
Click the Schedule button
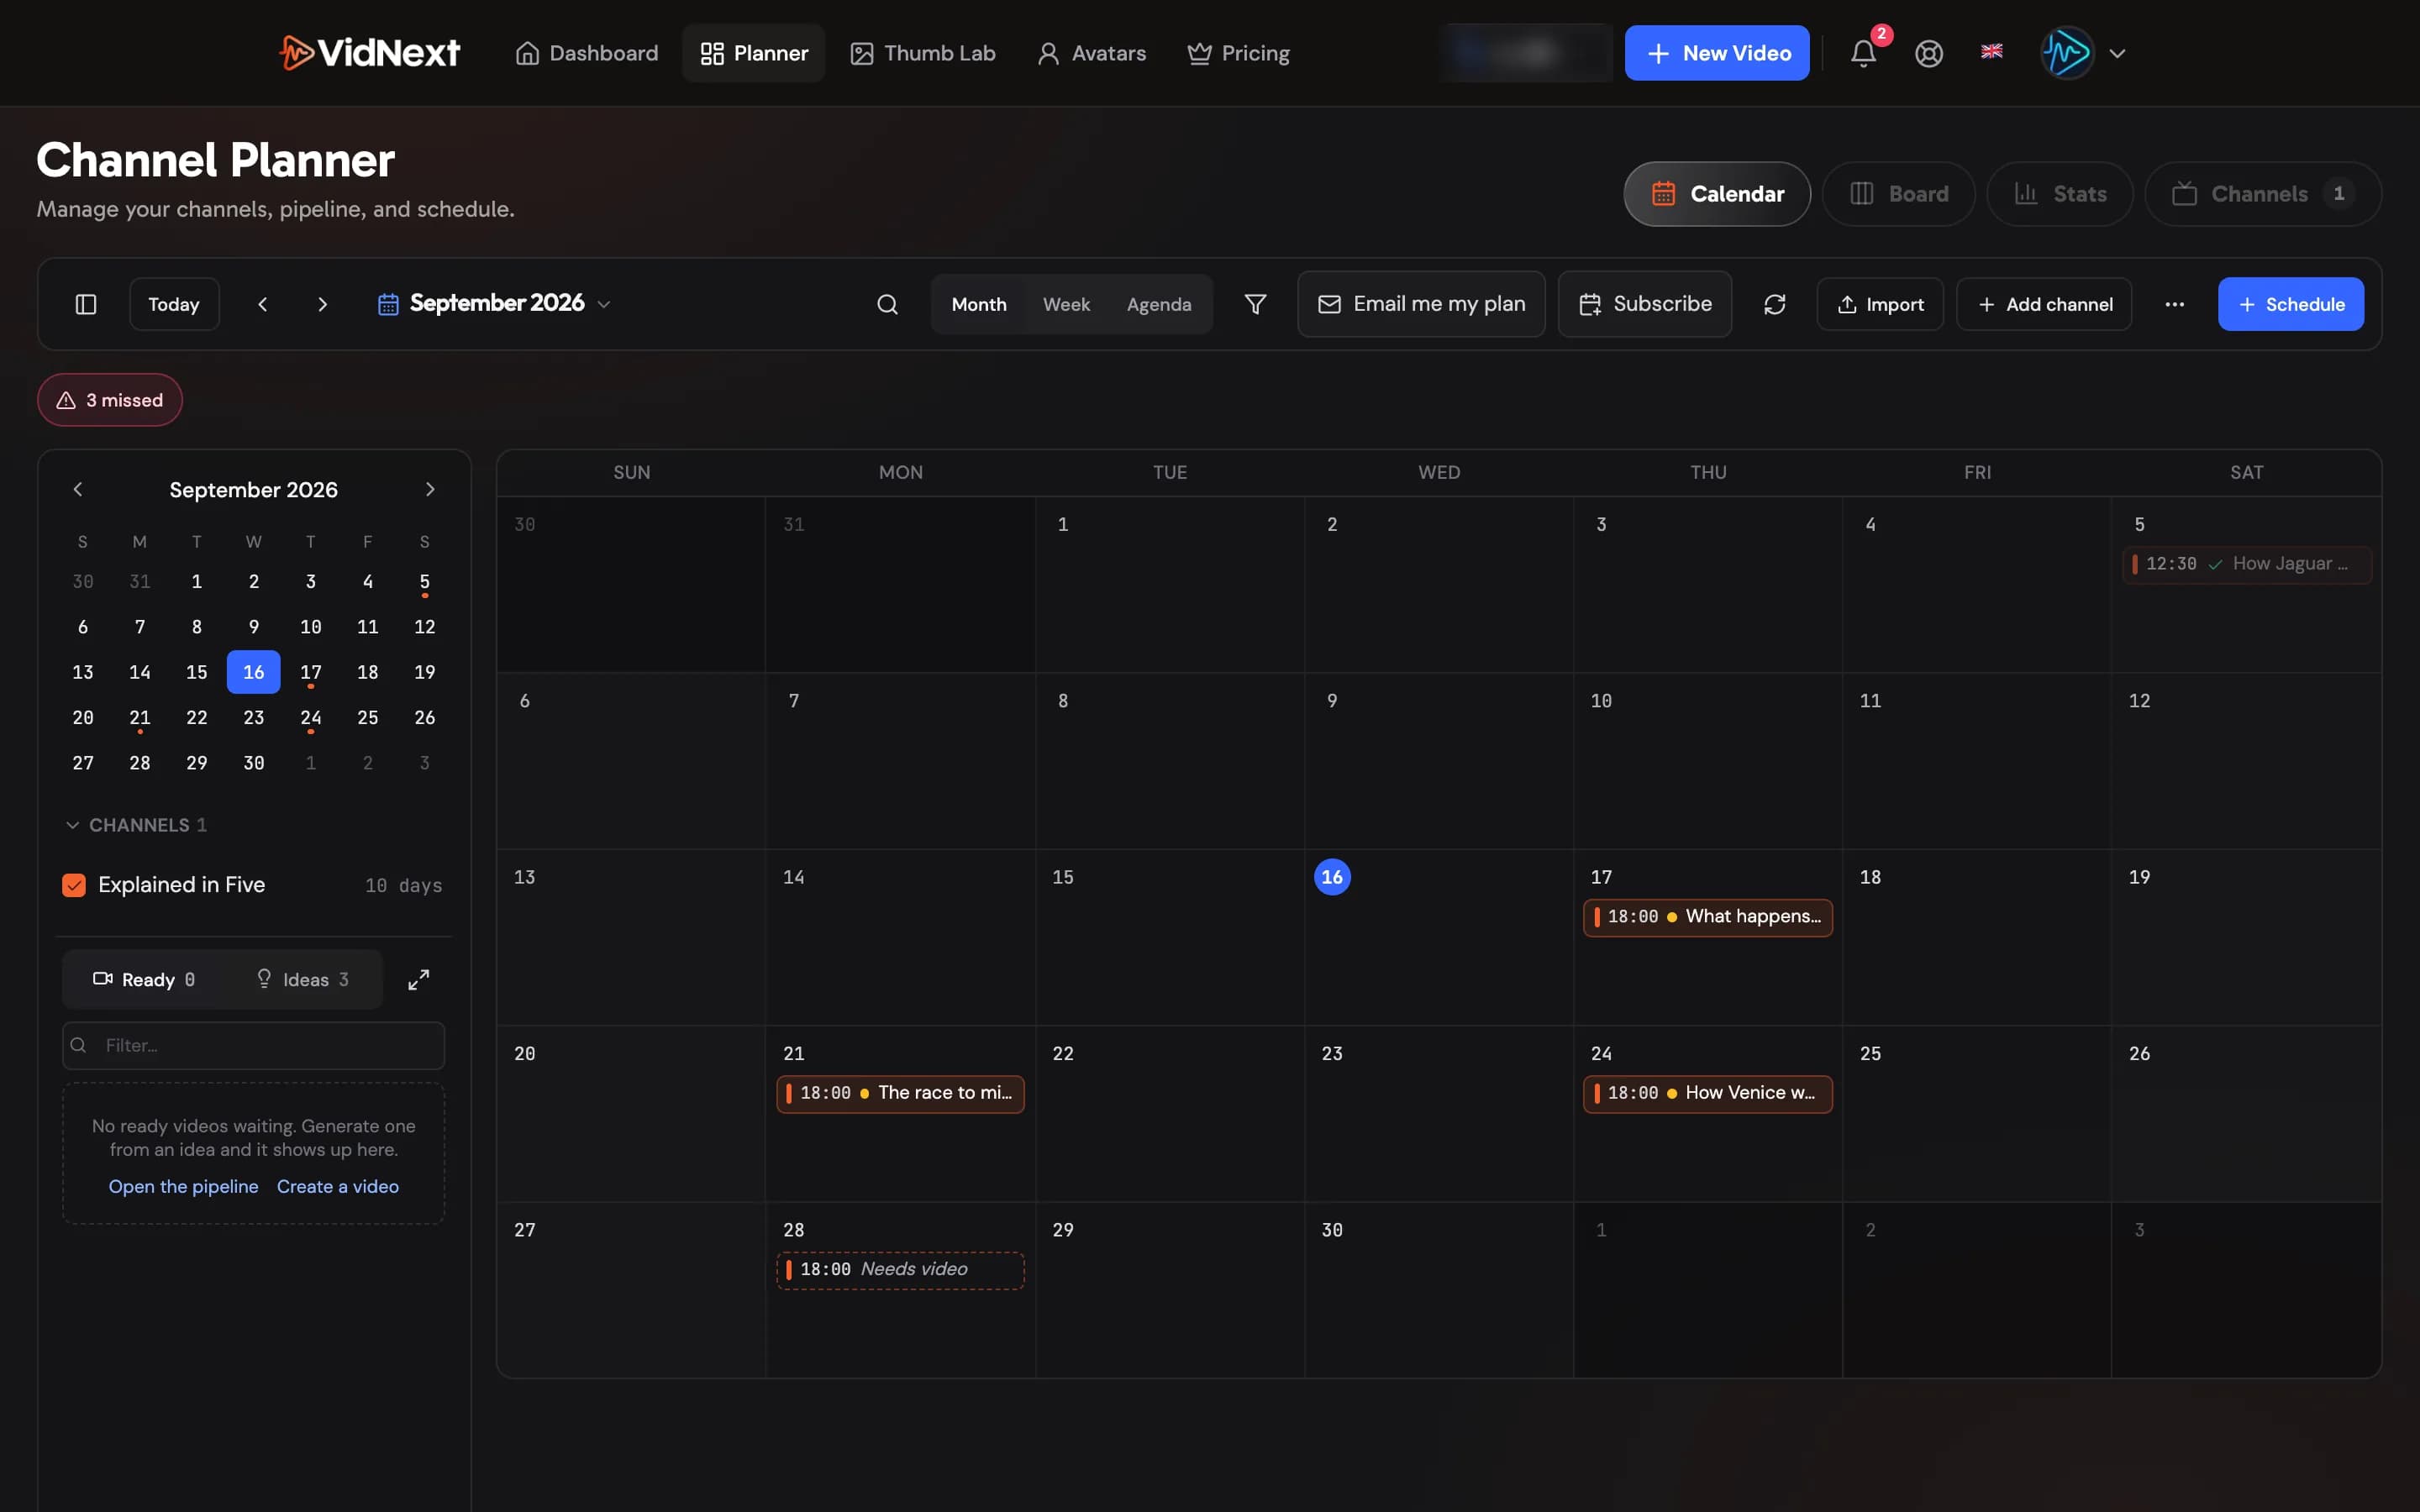point(2290,304)
